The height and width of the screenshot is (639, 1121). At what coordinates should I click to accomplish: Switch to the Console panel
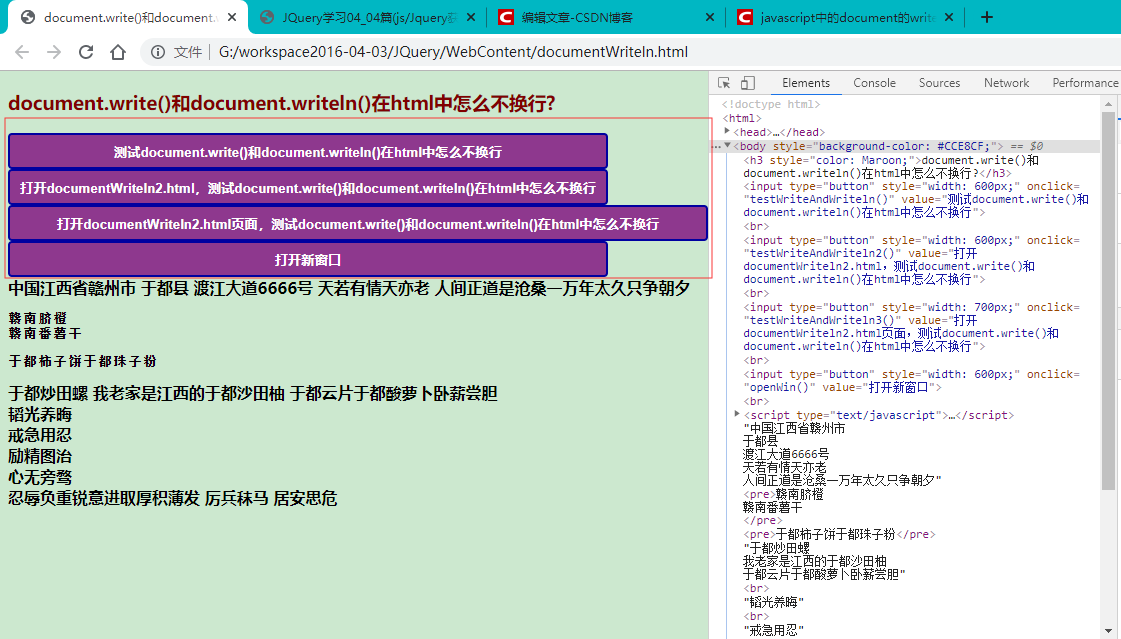pos(875,83)
